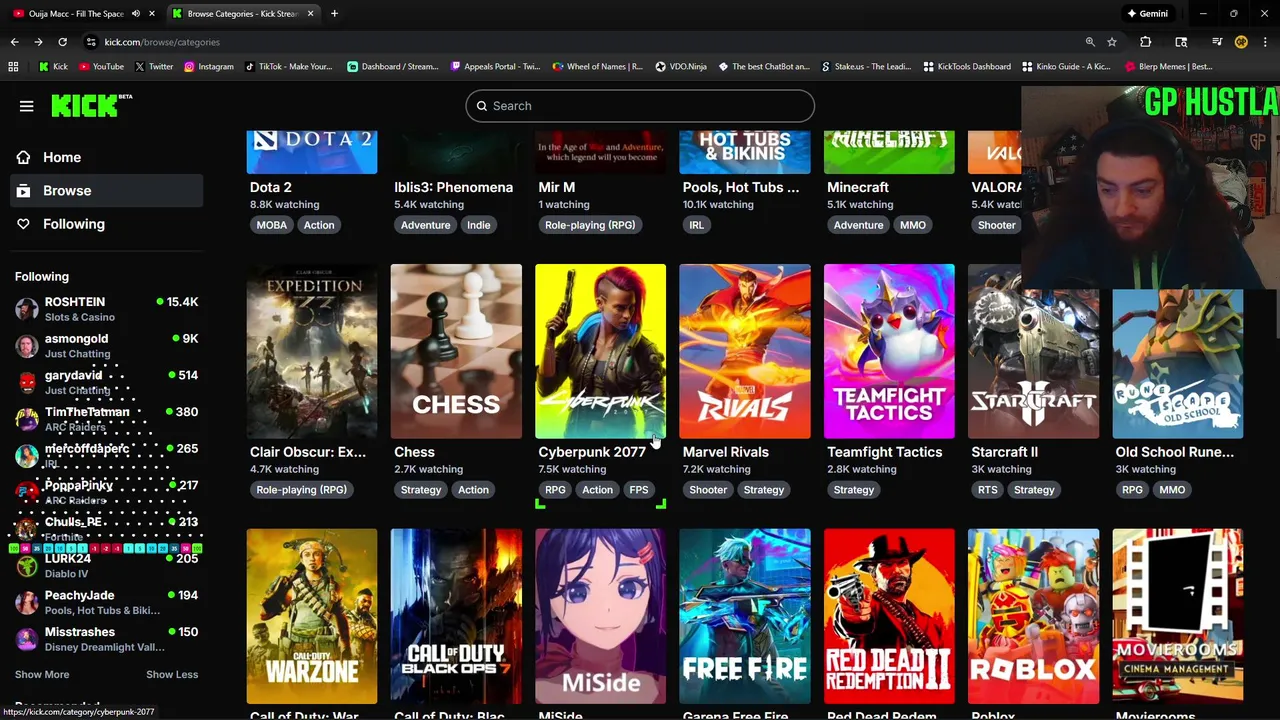Open the Kick bookmark
This screenshot has height=720, width=1280.
[x=54, y=67]
